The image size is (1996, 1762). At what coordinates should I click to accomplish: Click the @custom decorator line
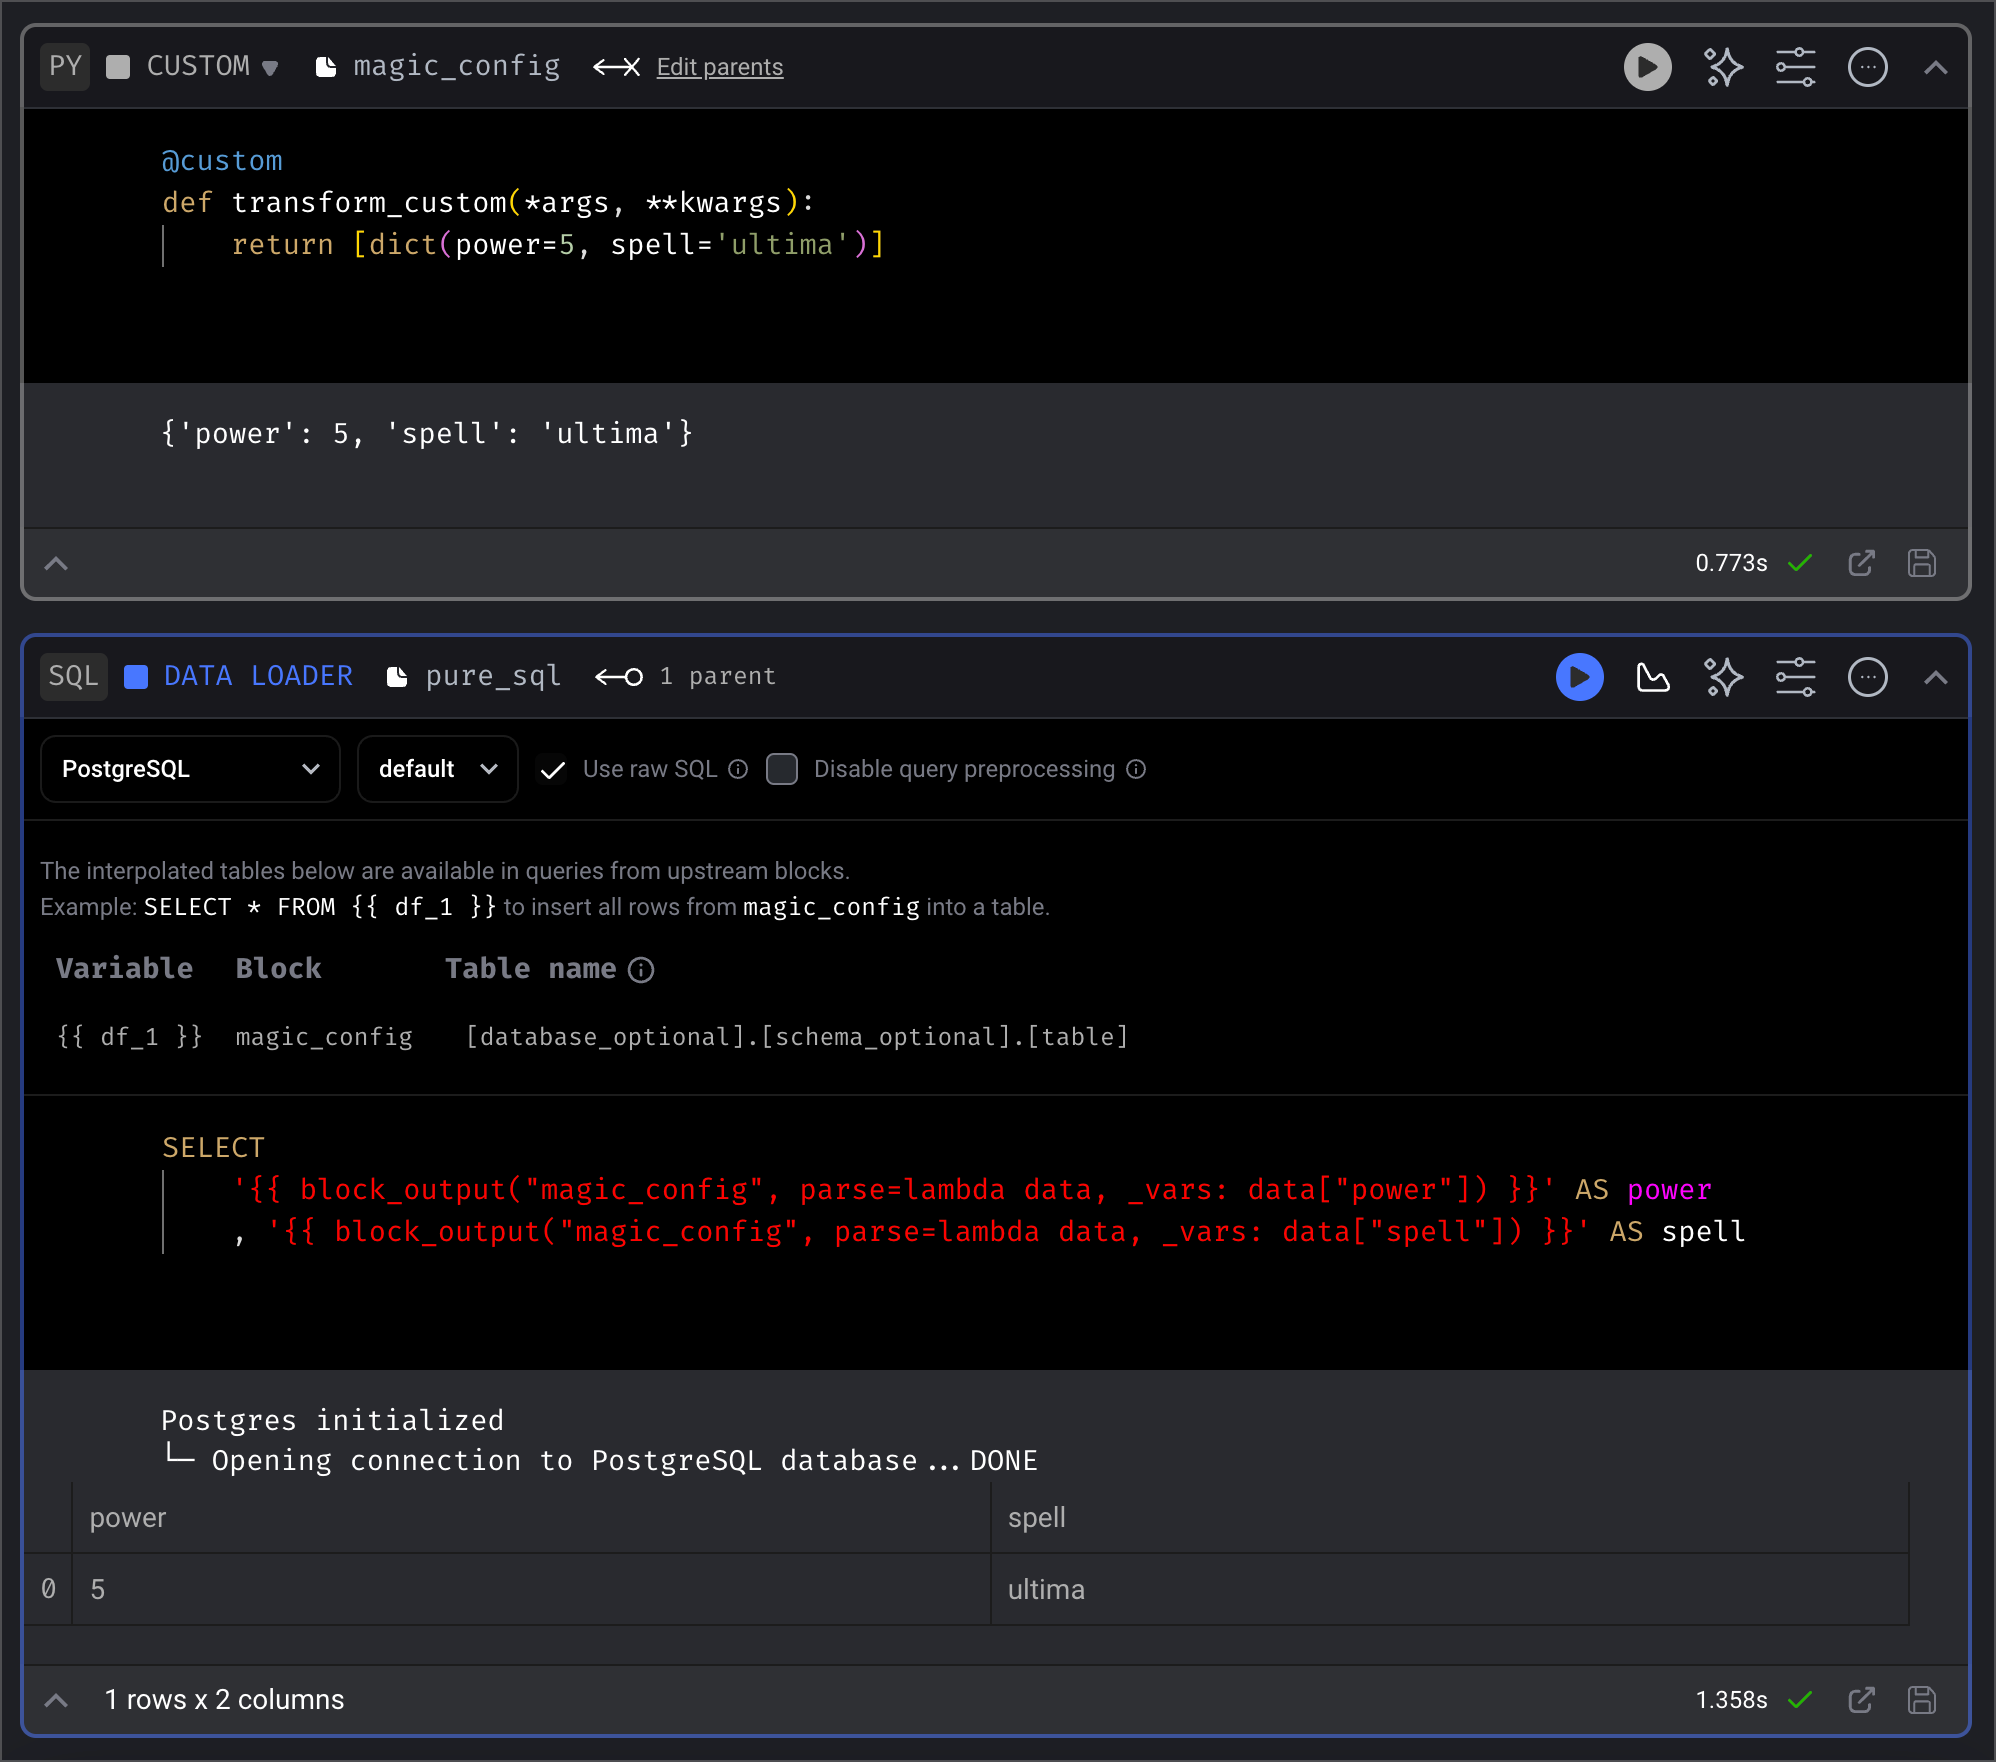[222, 161]
